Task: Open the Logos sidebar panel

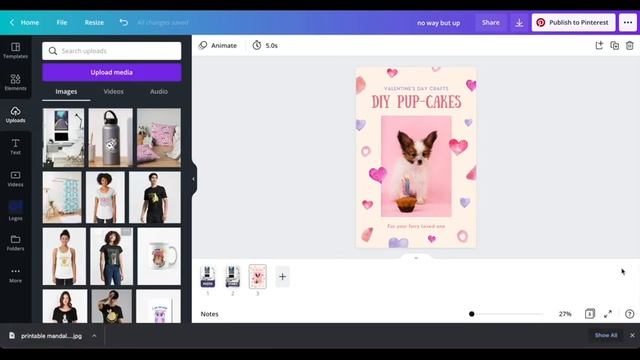Action: 16,211
